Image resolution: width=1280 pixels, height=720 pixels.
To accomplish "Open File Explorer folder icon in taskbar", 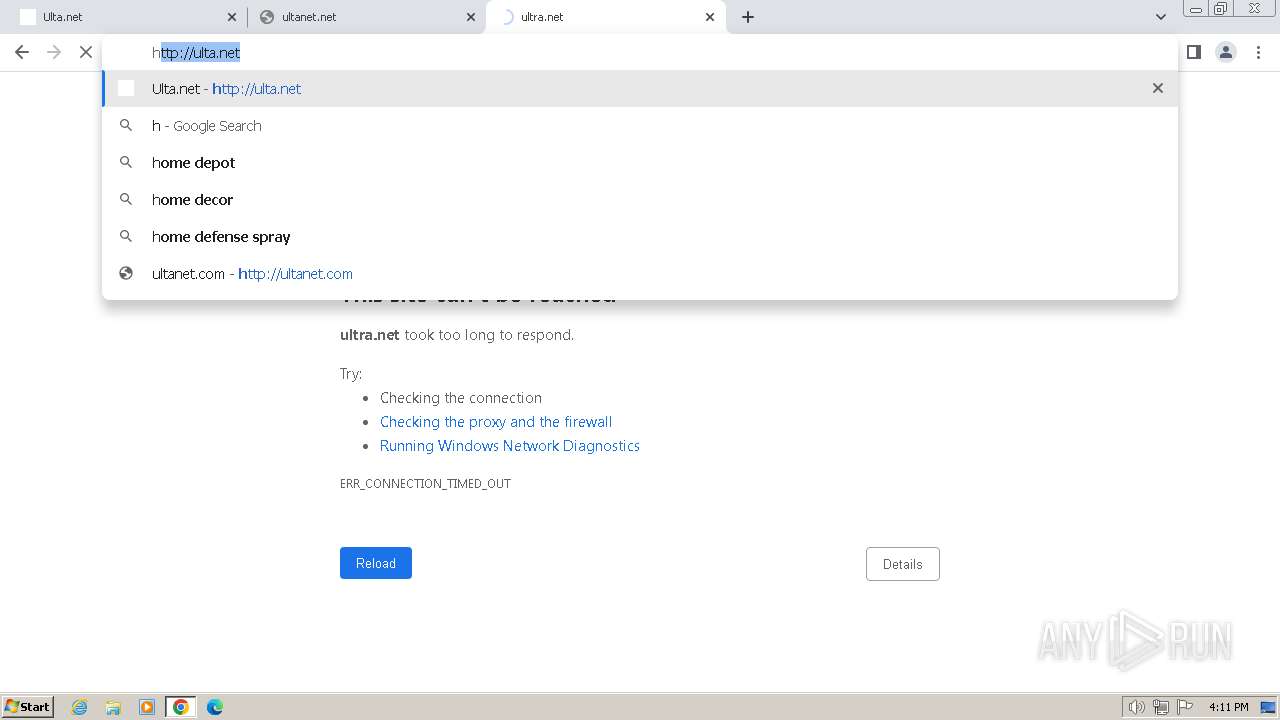I will point(113,707).
